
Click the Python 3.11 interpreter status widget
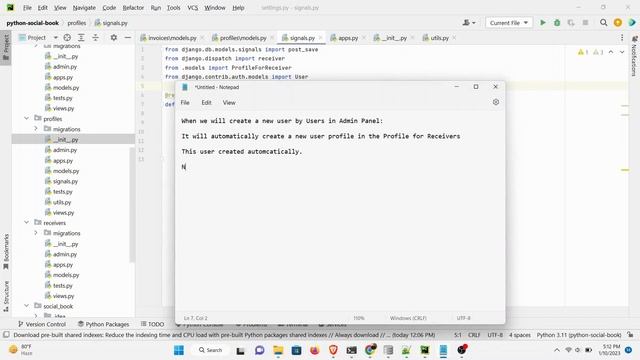[x=579, y=335]
